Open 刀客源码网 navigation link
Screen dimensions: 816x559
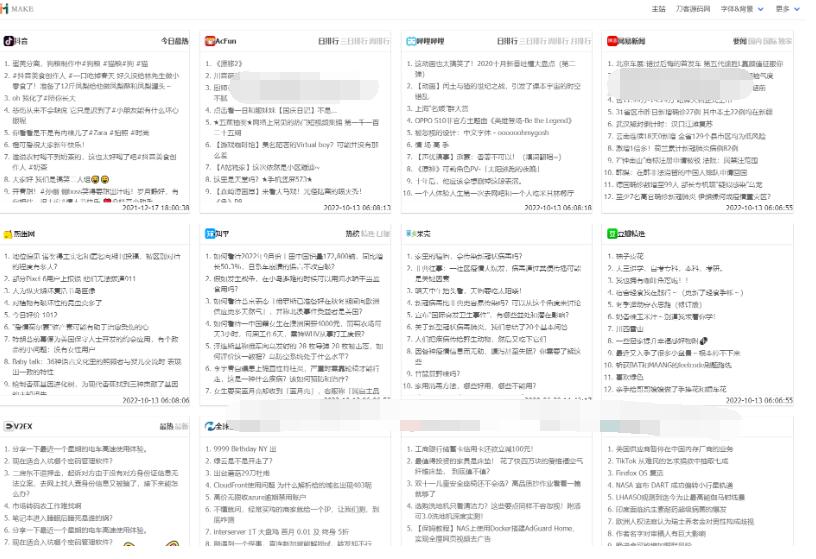point(693,9)
